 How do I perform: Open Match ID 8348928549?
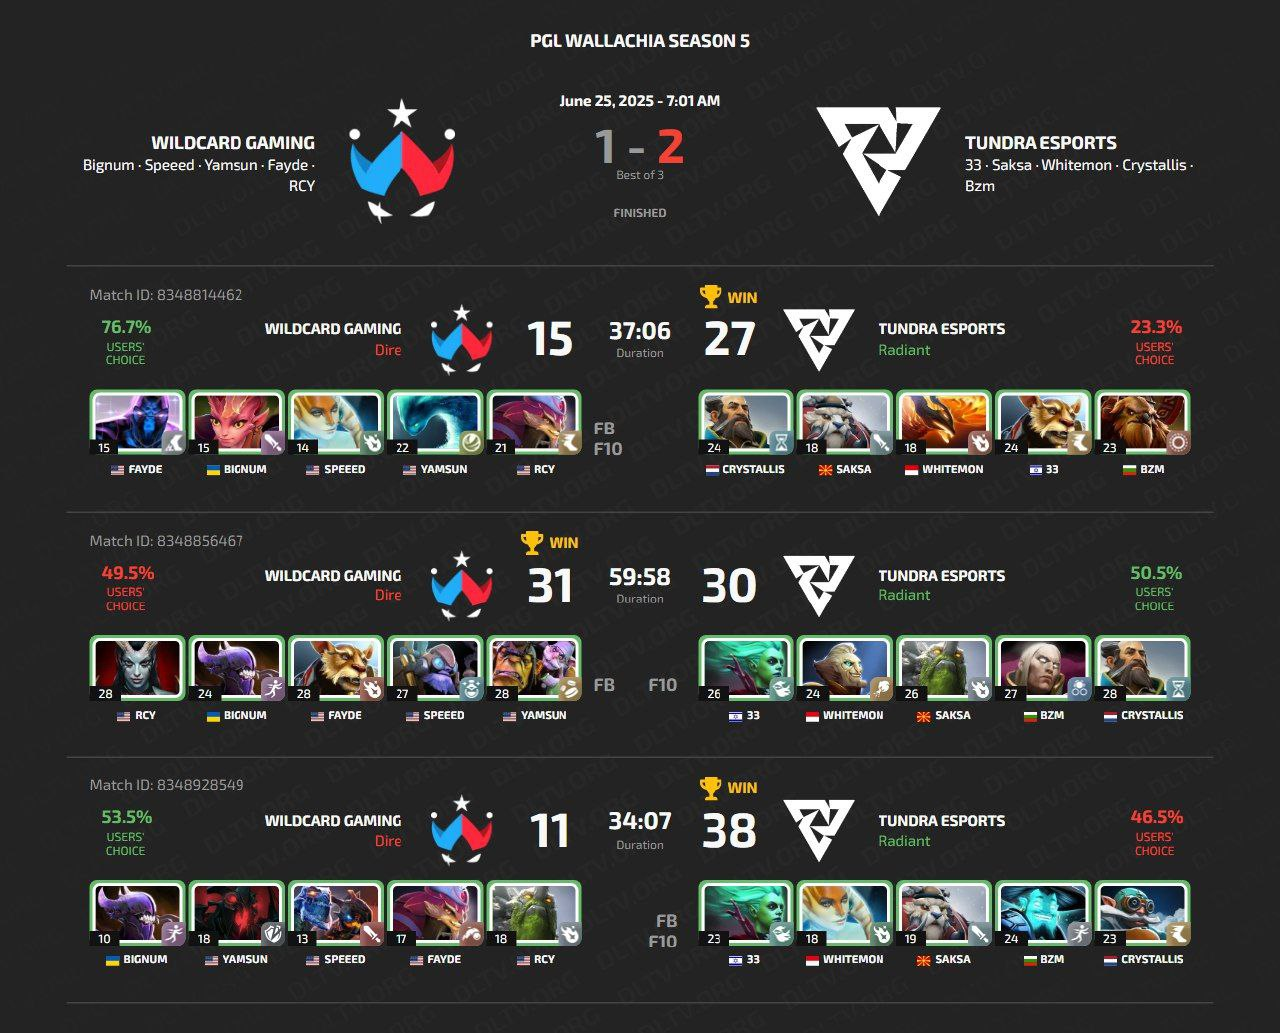166,785
